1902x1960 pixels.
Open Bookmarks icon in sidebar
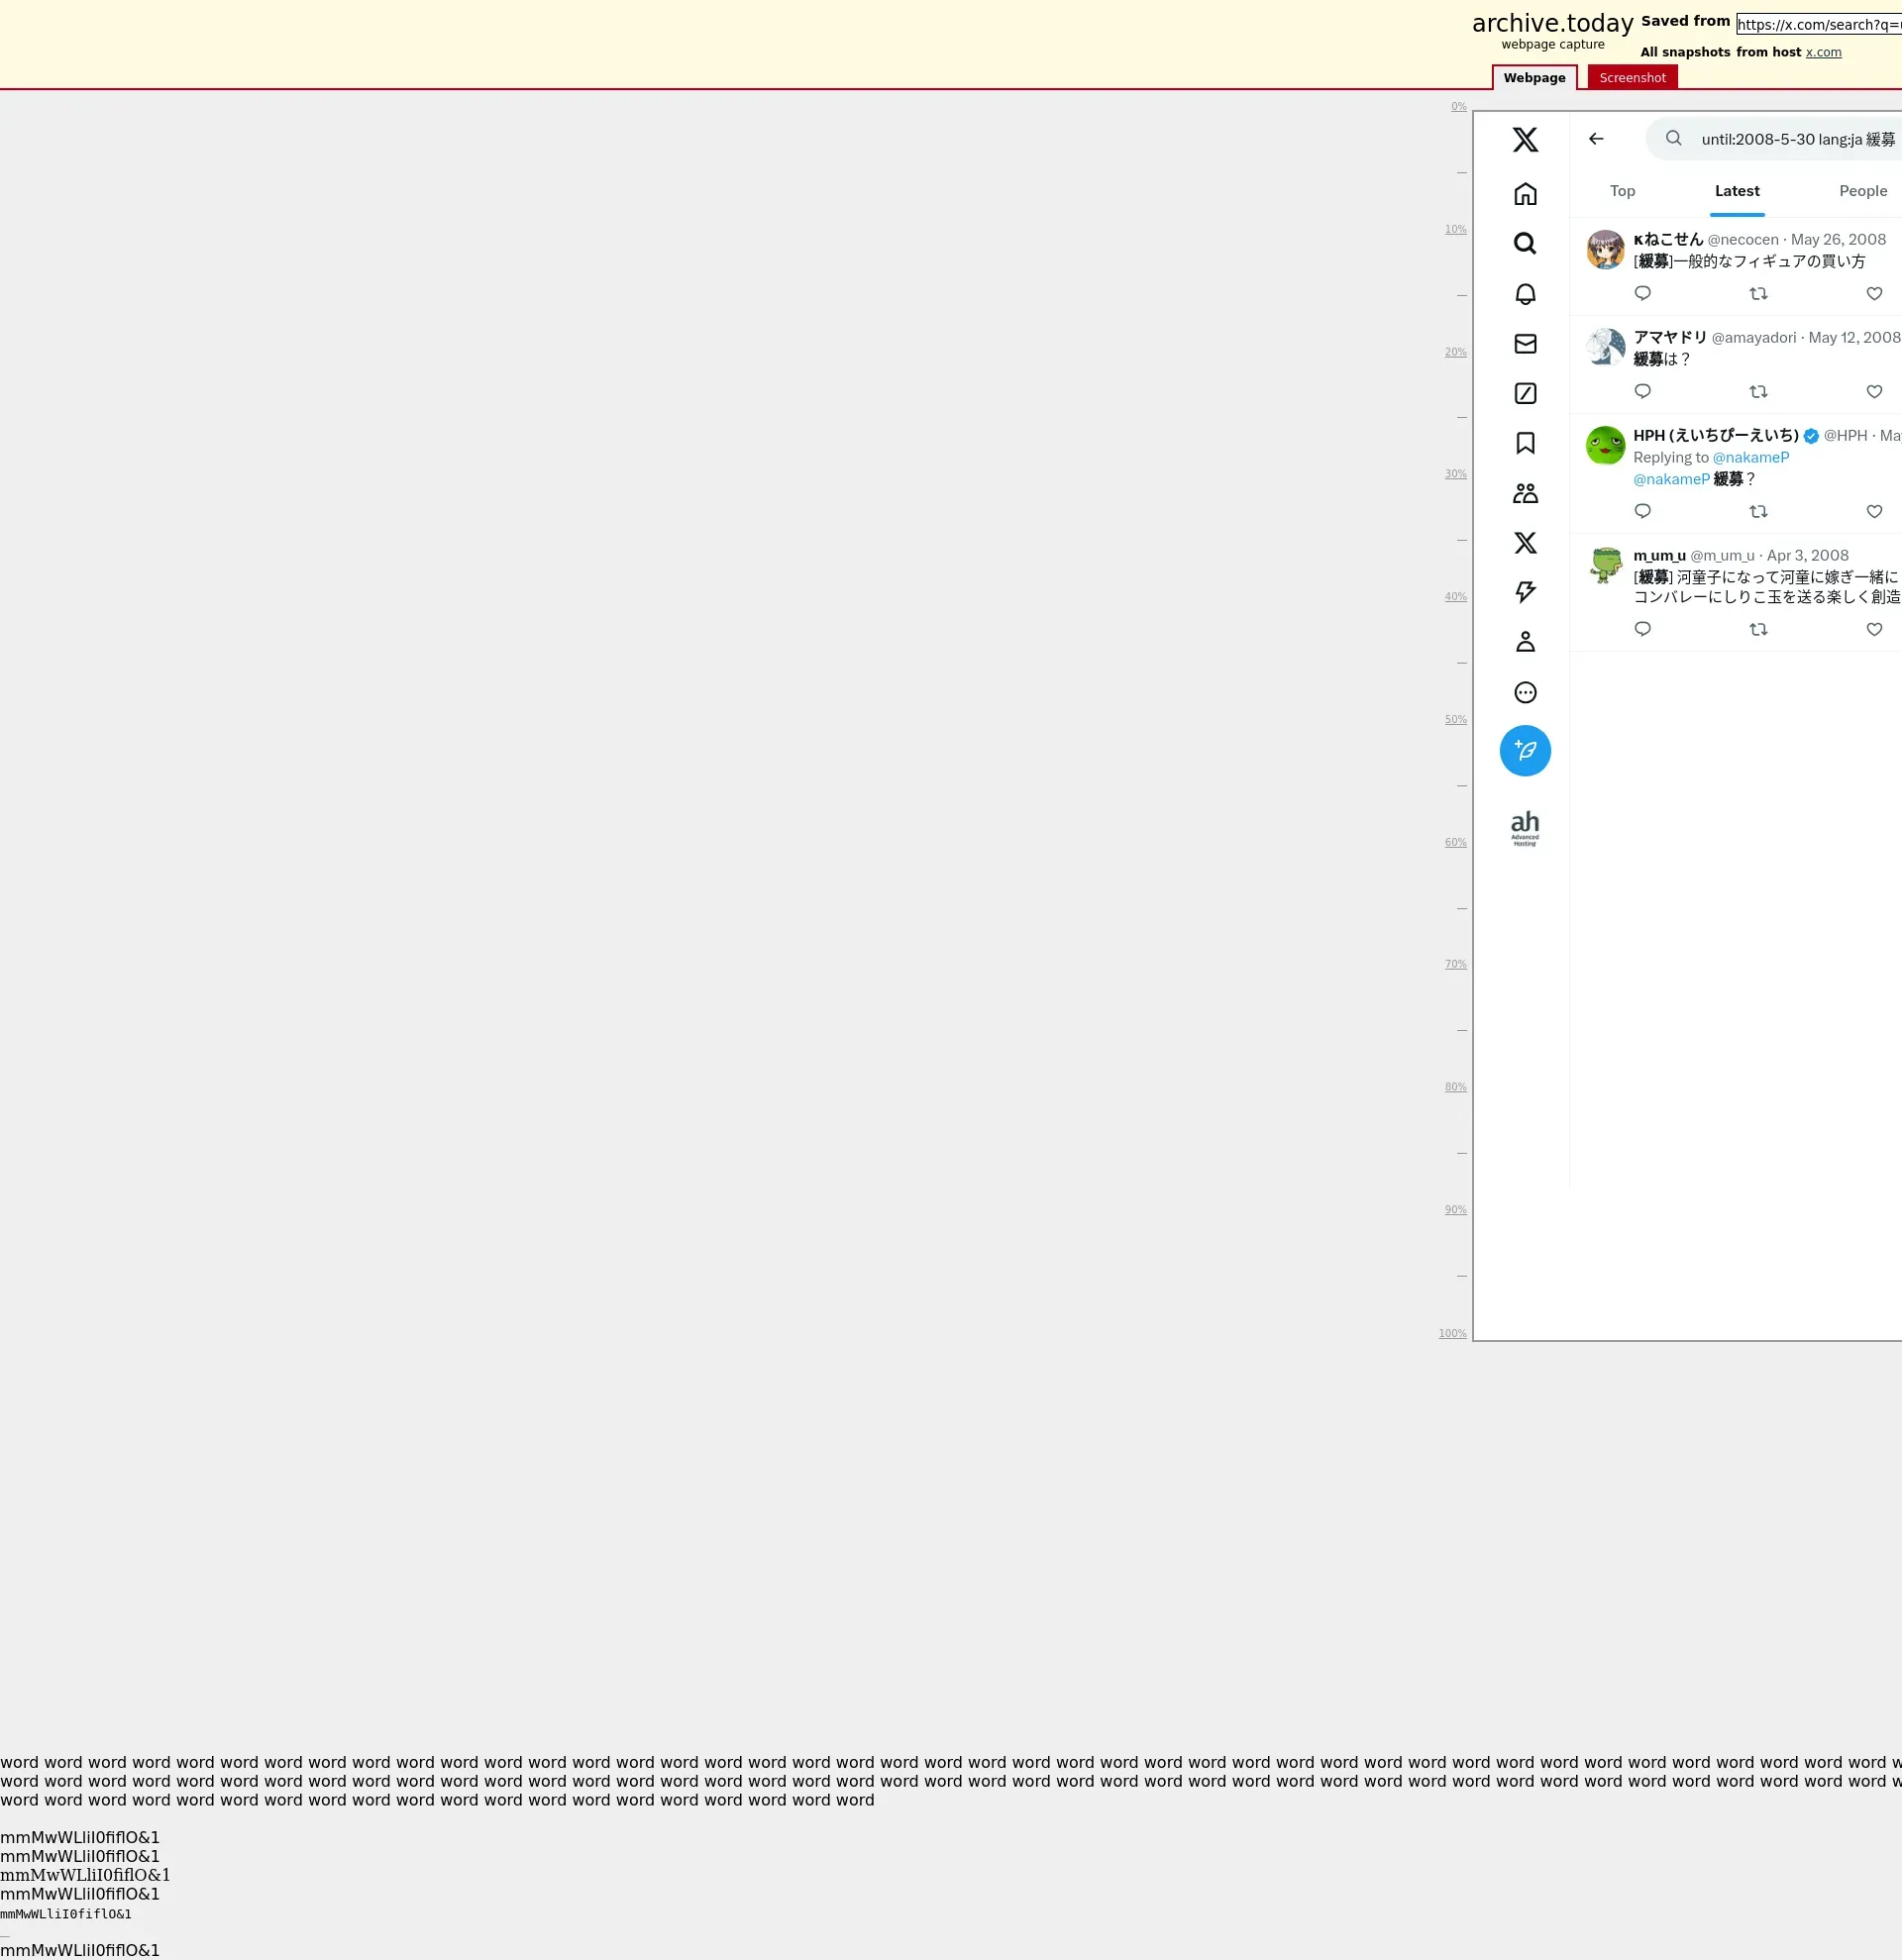point(1524,443)
